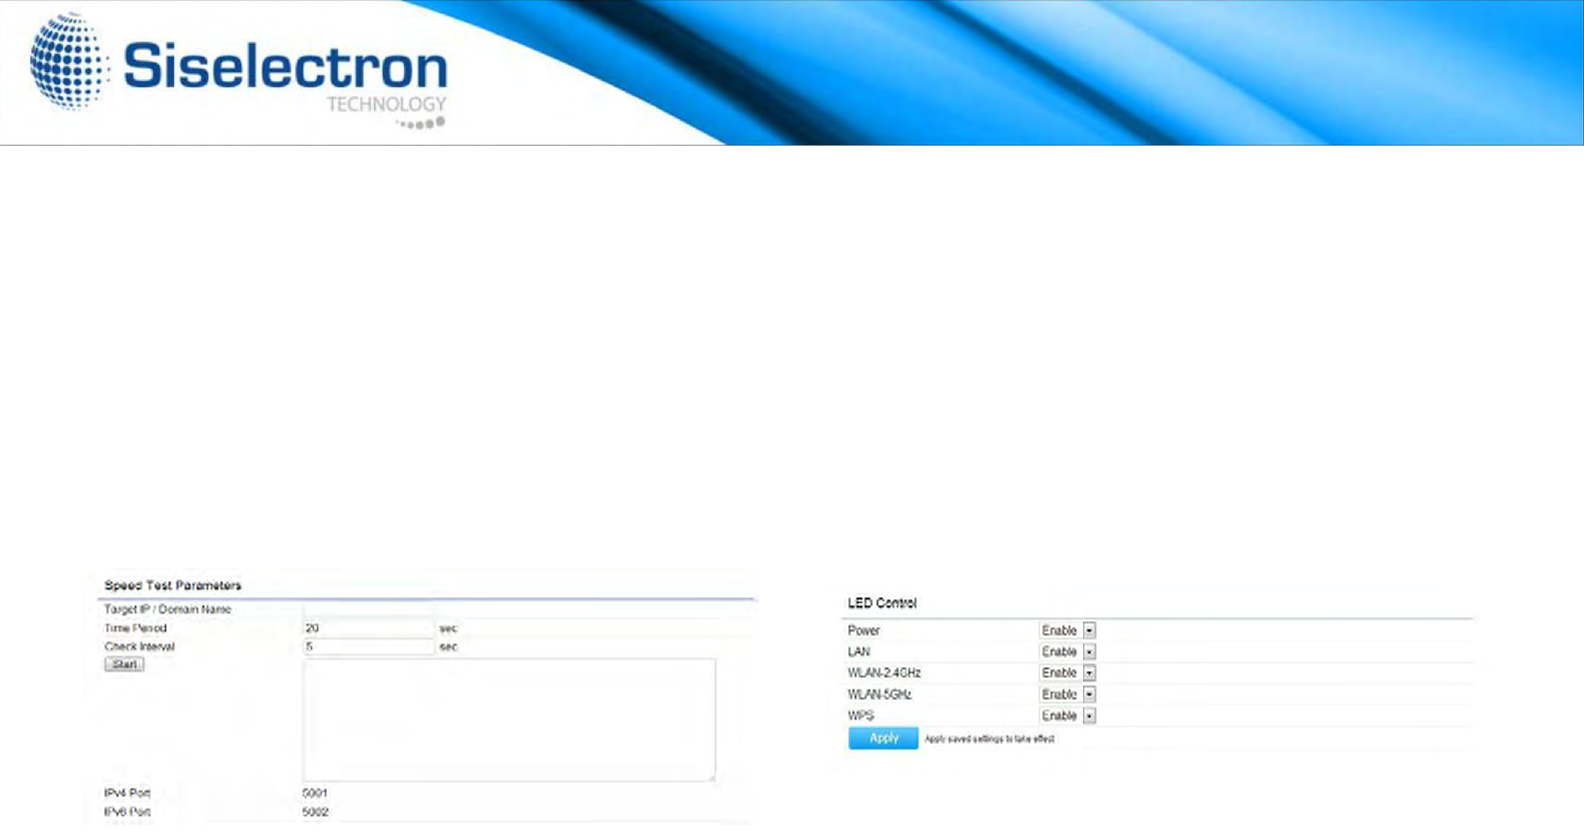Click the speed test results text area
Screen dimensions: 1584x832
(x=510, y=719)
